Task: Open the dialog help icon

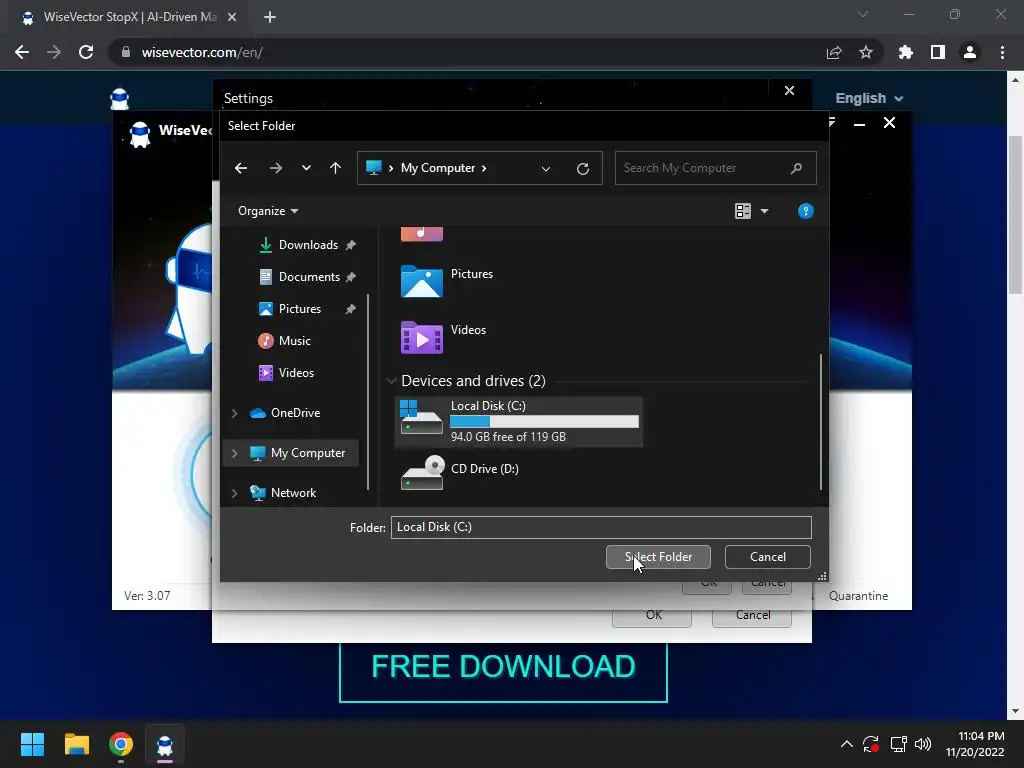Action: pos(805,211)
